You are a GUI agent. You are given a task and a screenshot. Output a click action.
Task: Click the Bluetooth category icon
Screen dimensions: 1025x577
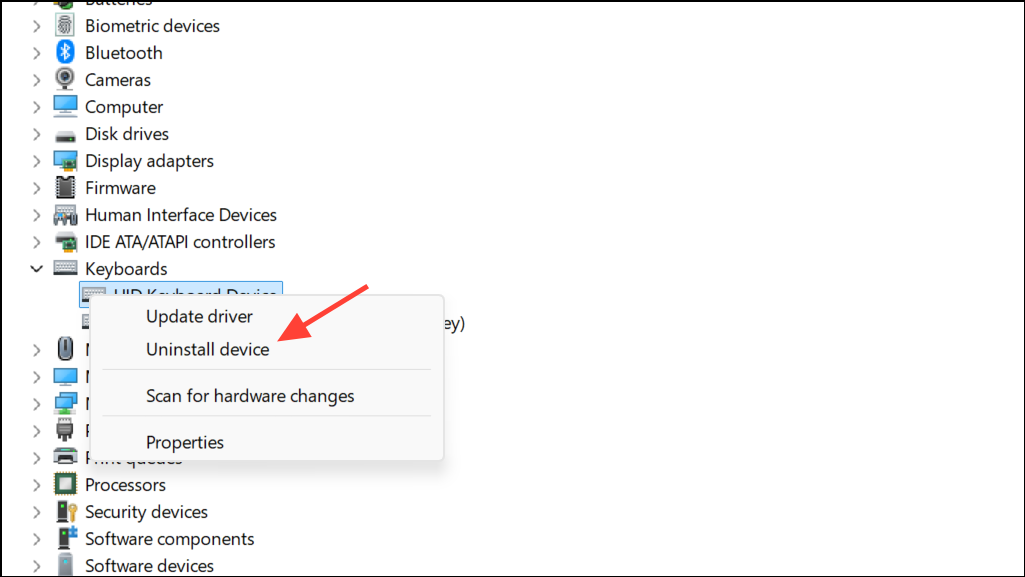65,53
